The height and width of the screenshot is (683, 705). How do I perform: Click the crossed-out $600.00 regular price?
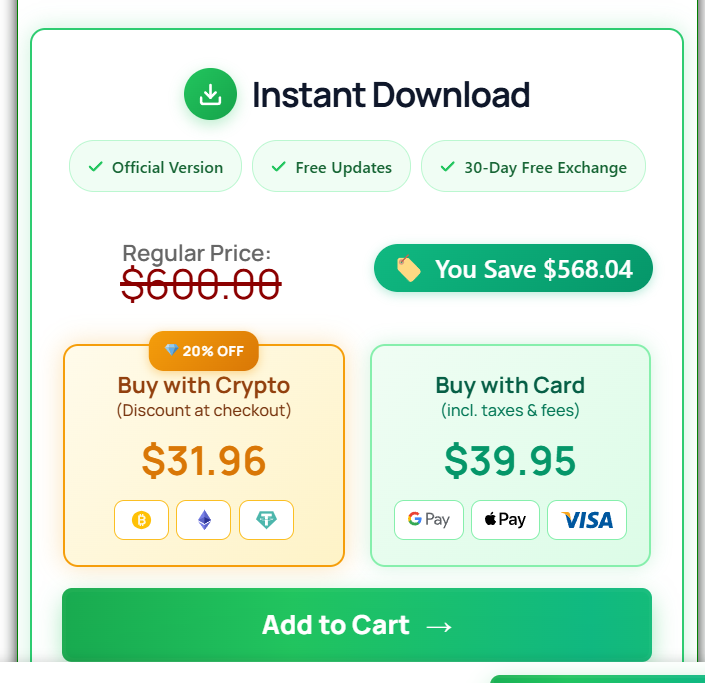tap(200, 286)
